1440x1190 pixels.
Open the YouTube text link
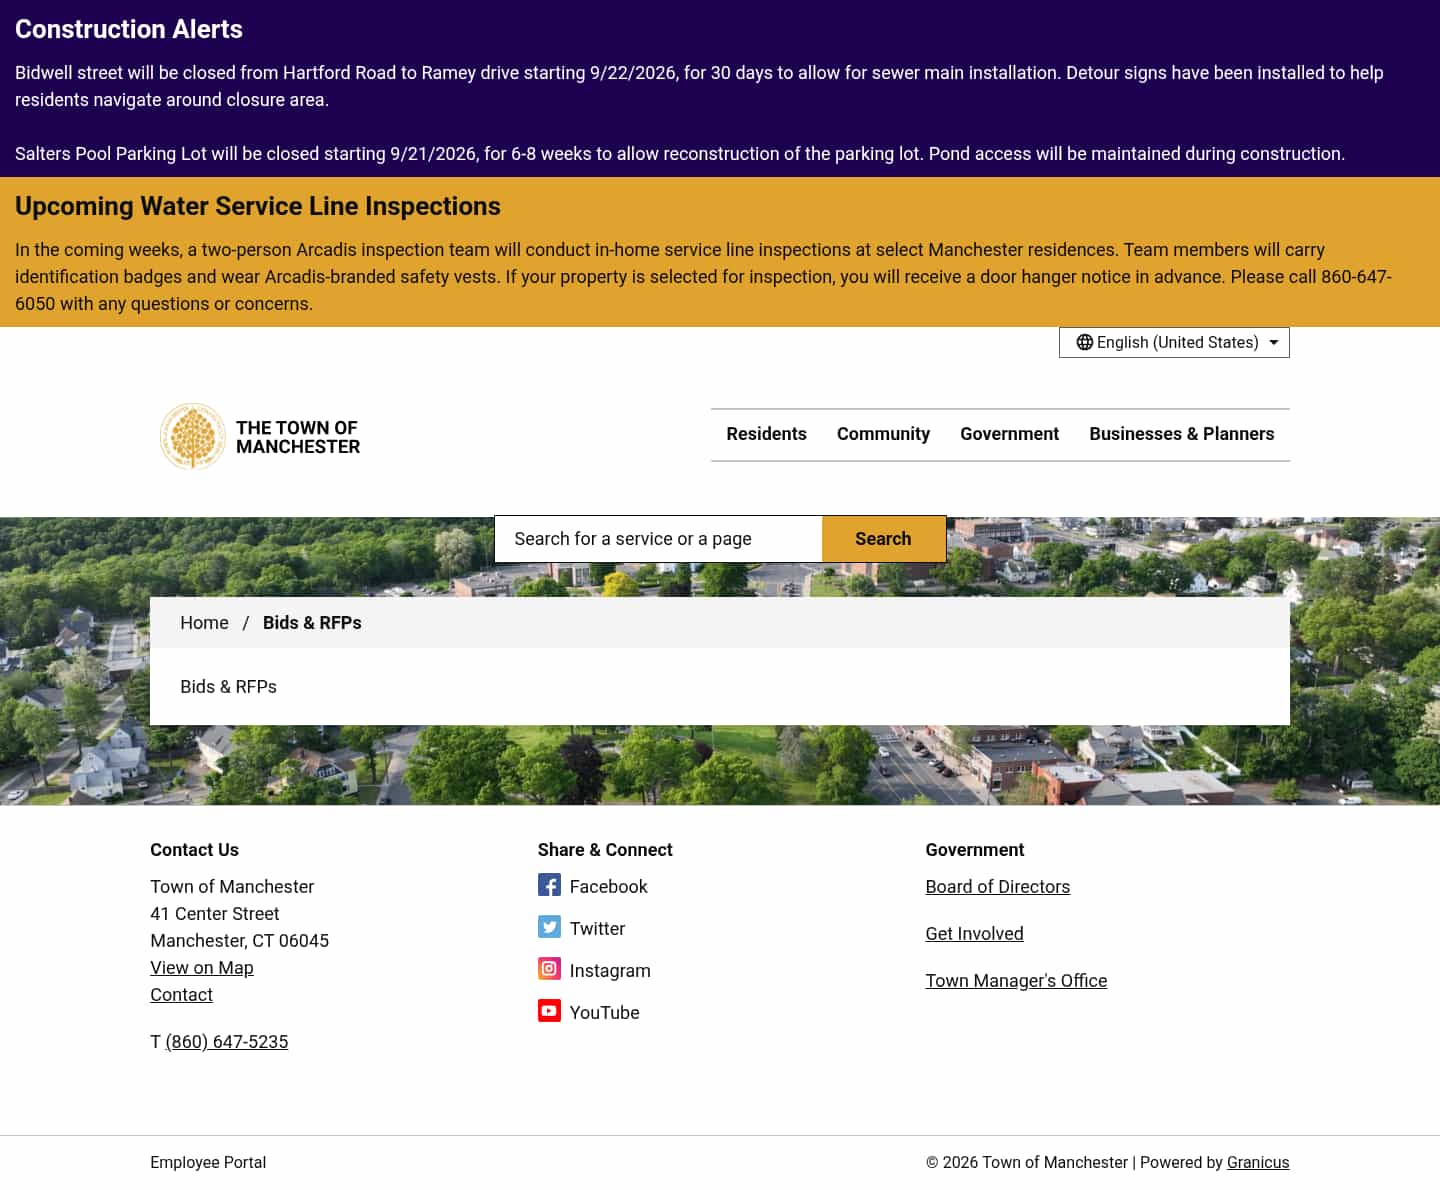[604, 1012]
